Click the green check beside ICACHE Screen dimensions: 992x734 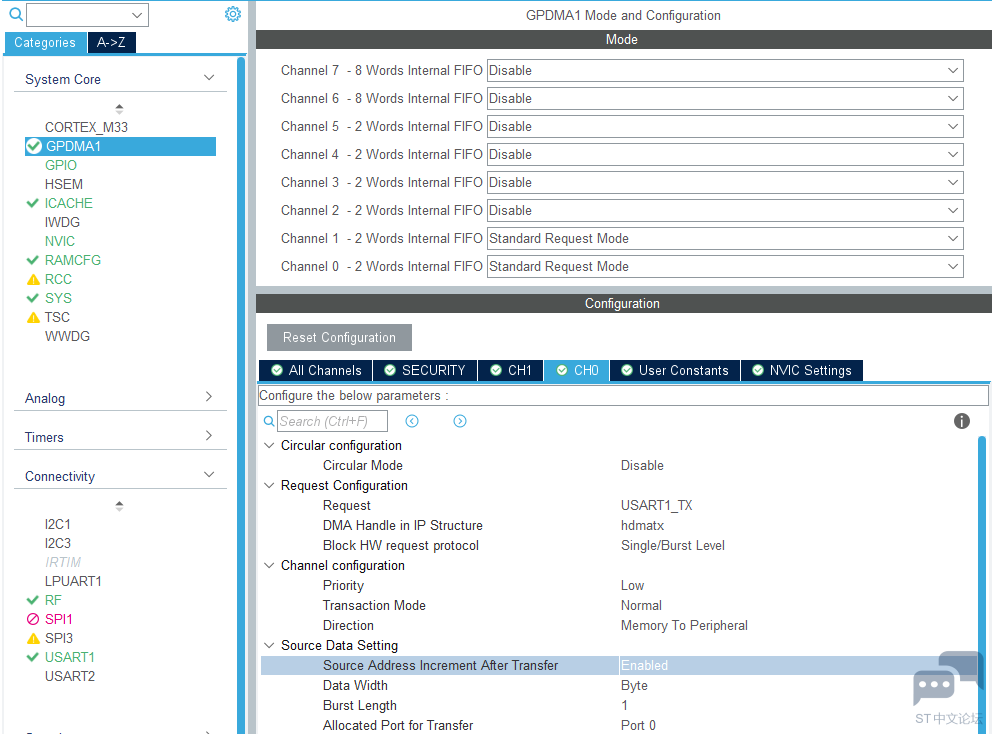pos(33,203)
